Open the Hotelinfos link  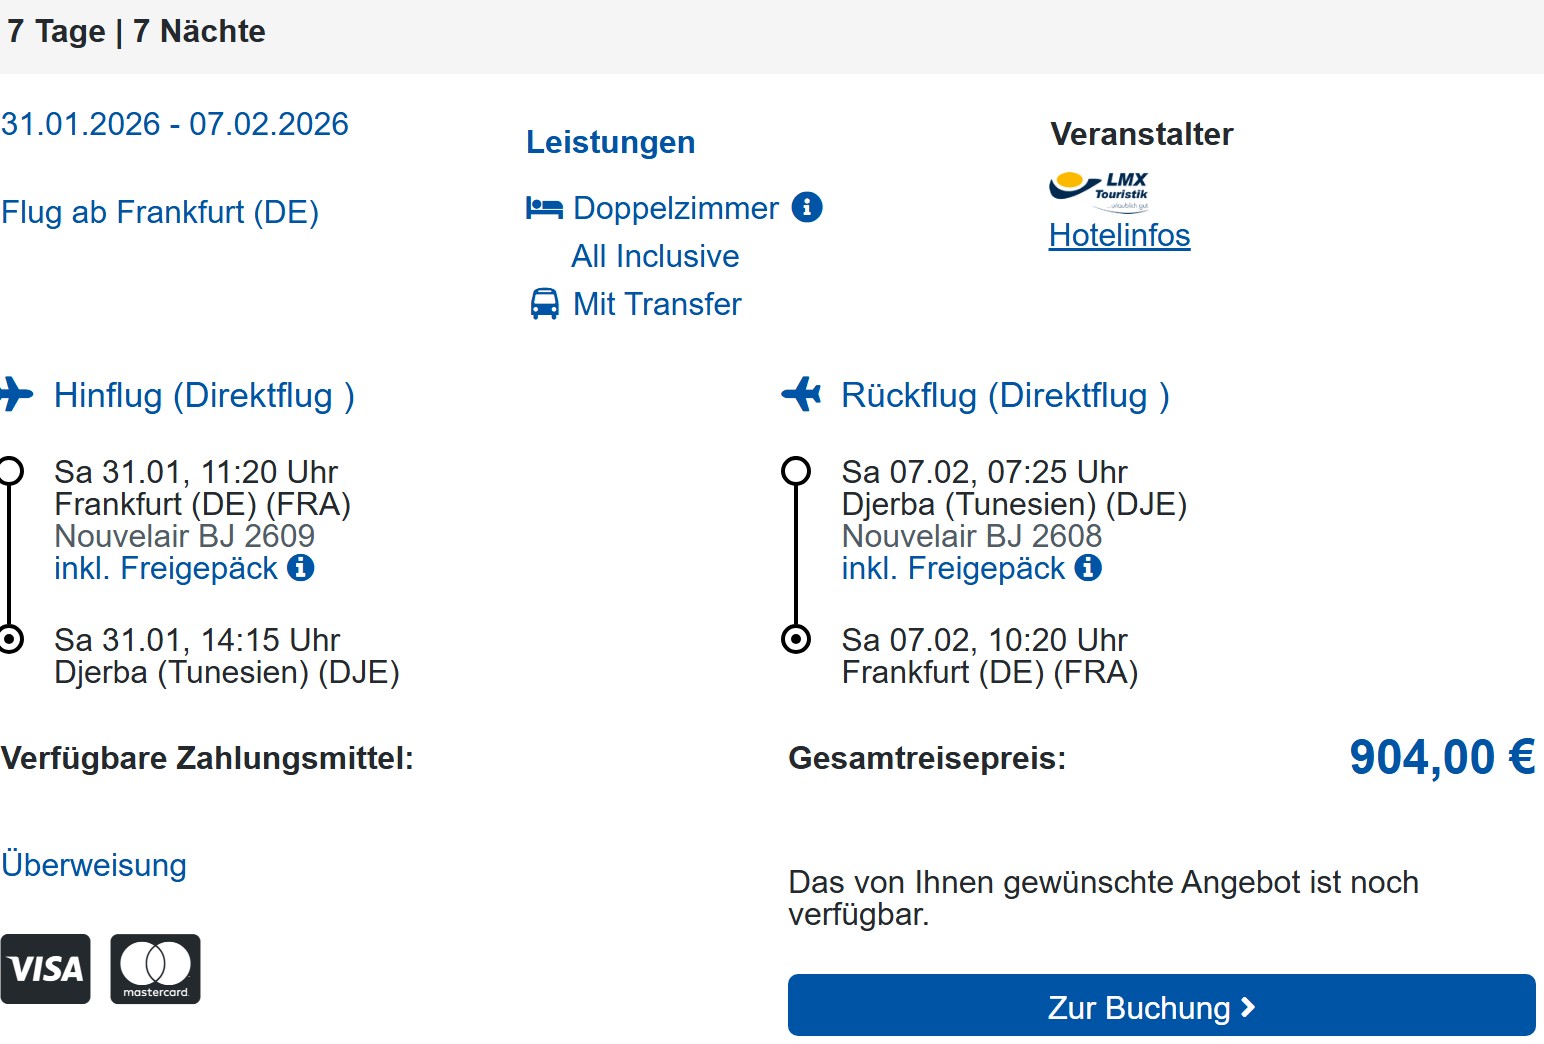click(x=1119, y=235)
